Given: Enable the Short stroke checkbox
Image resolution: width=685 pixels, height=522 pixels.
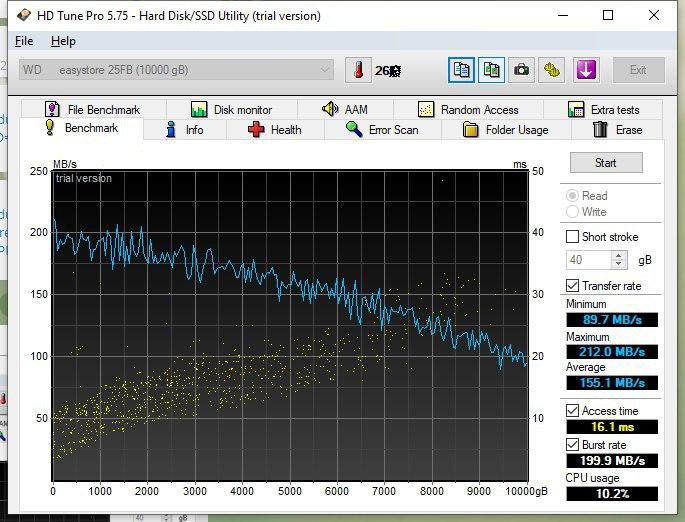Looking at the screenshot, I should click(573, 237).
